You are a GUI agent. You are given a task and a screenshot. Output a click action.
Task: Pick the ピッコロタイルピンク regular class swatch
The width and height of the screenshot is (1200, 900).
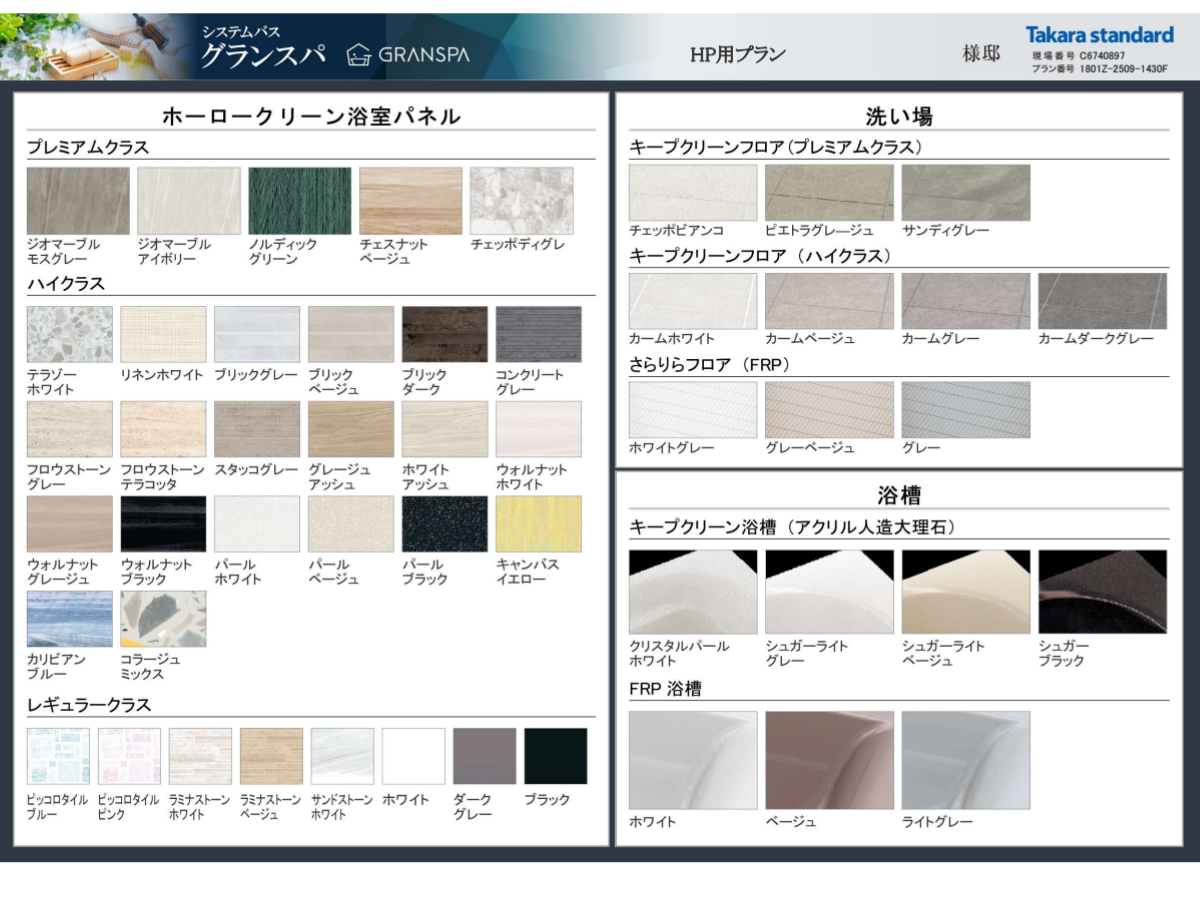pyautogui.click(x=128, y=756)
